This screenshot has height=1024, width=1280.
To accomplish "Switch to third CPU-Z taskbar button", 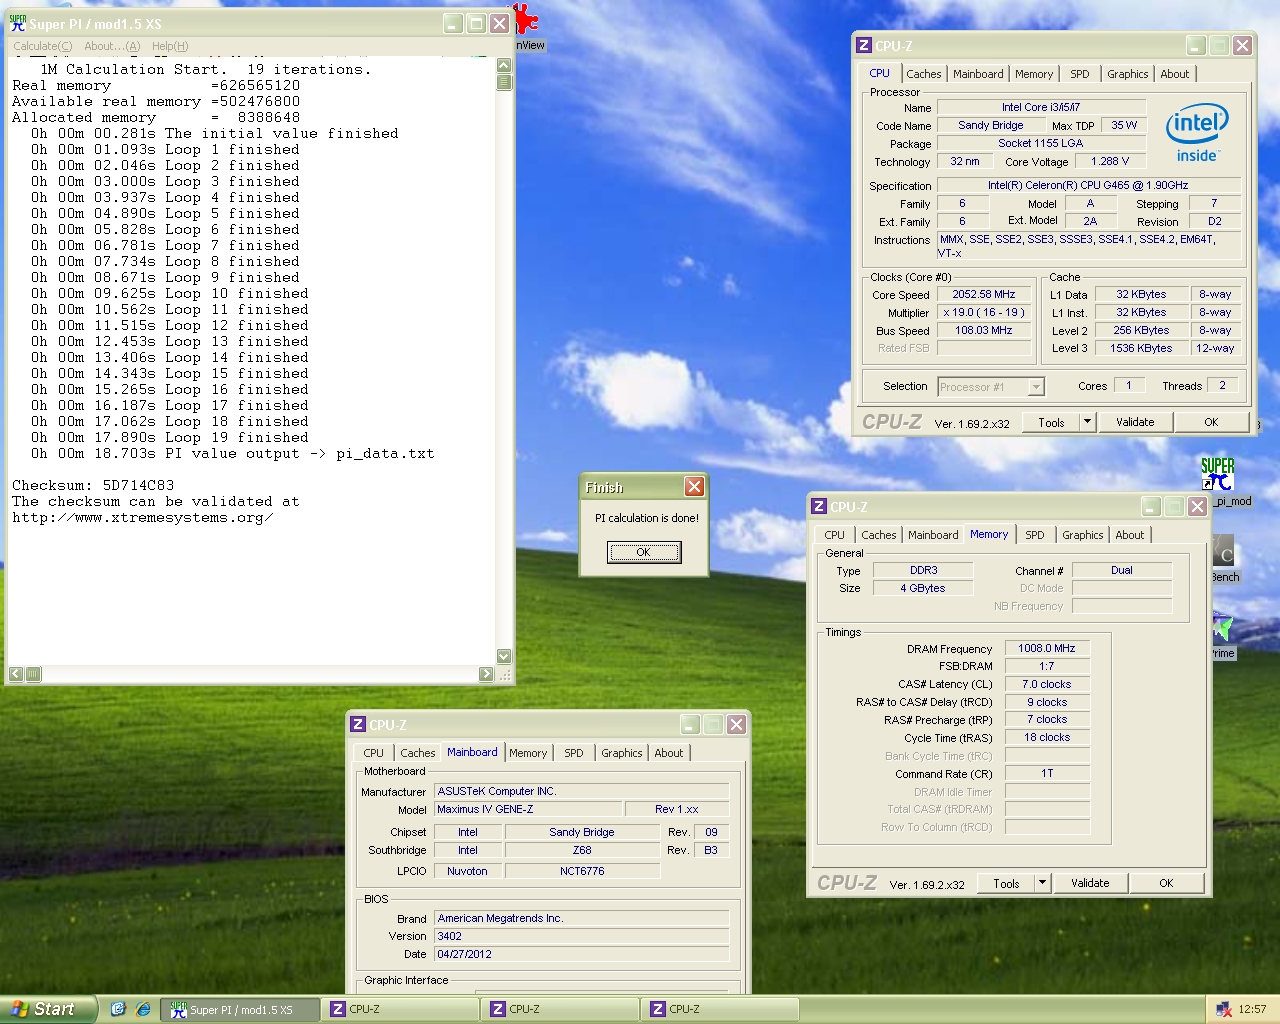I will [722, 1010].
